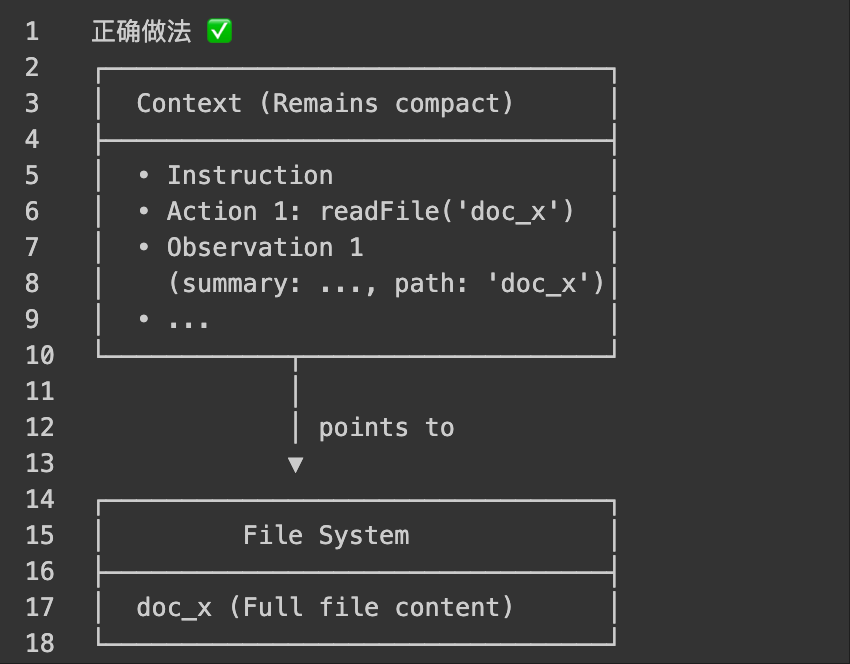Click the File System box title
The height and width of the screenshot is (664, 850).
click(x=326, y=536)
